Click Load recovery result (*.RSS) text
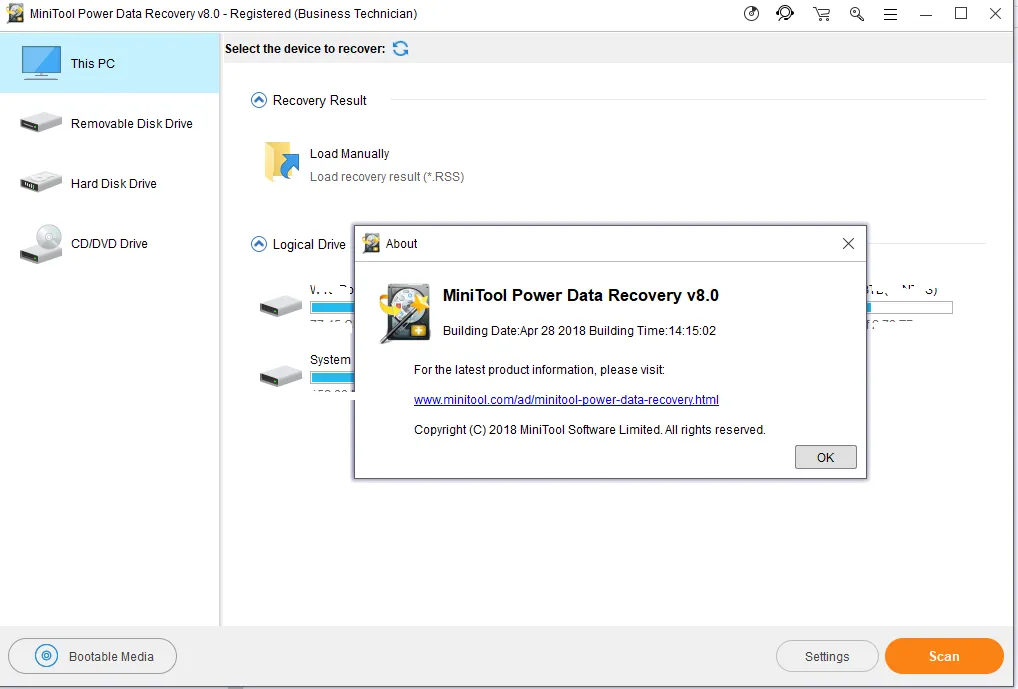This screenshot has width=1018, height=689. tap(387, 177)
